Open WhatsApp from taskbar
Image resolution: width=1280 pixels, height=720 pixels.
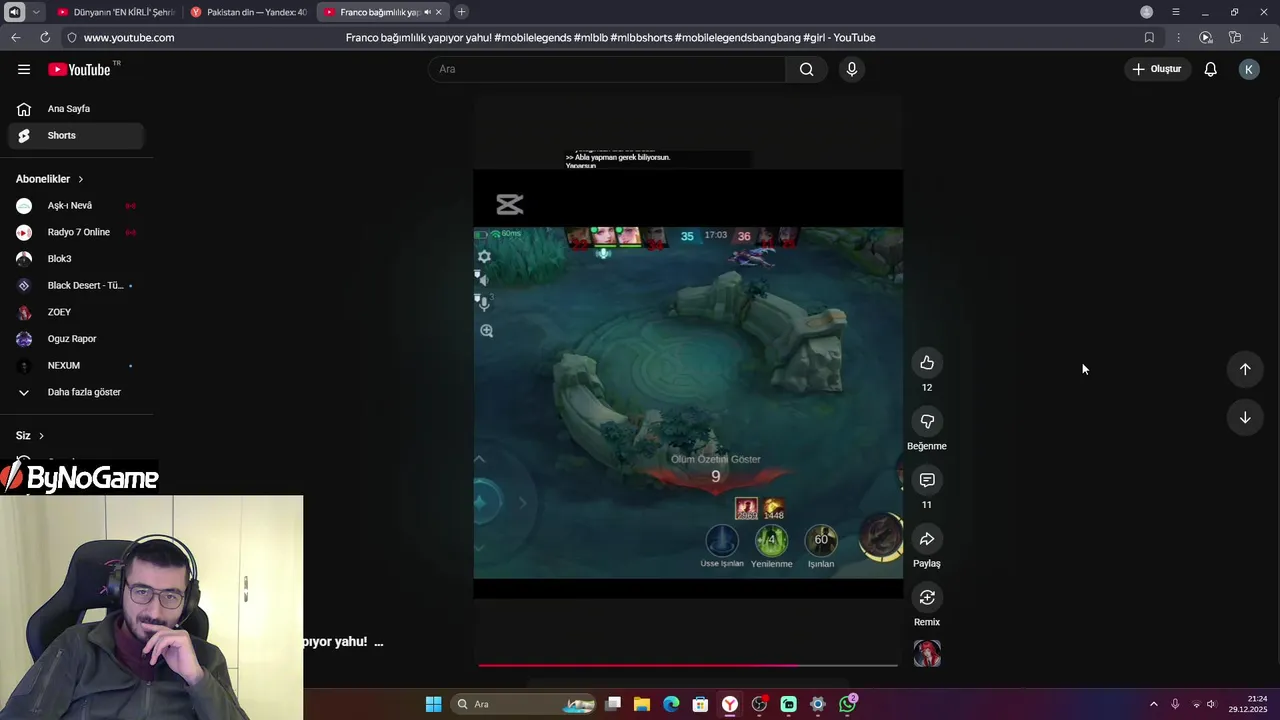click(848, 704)
